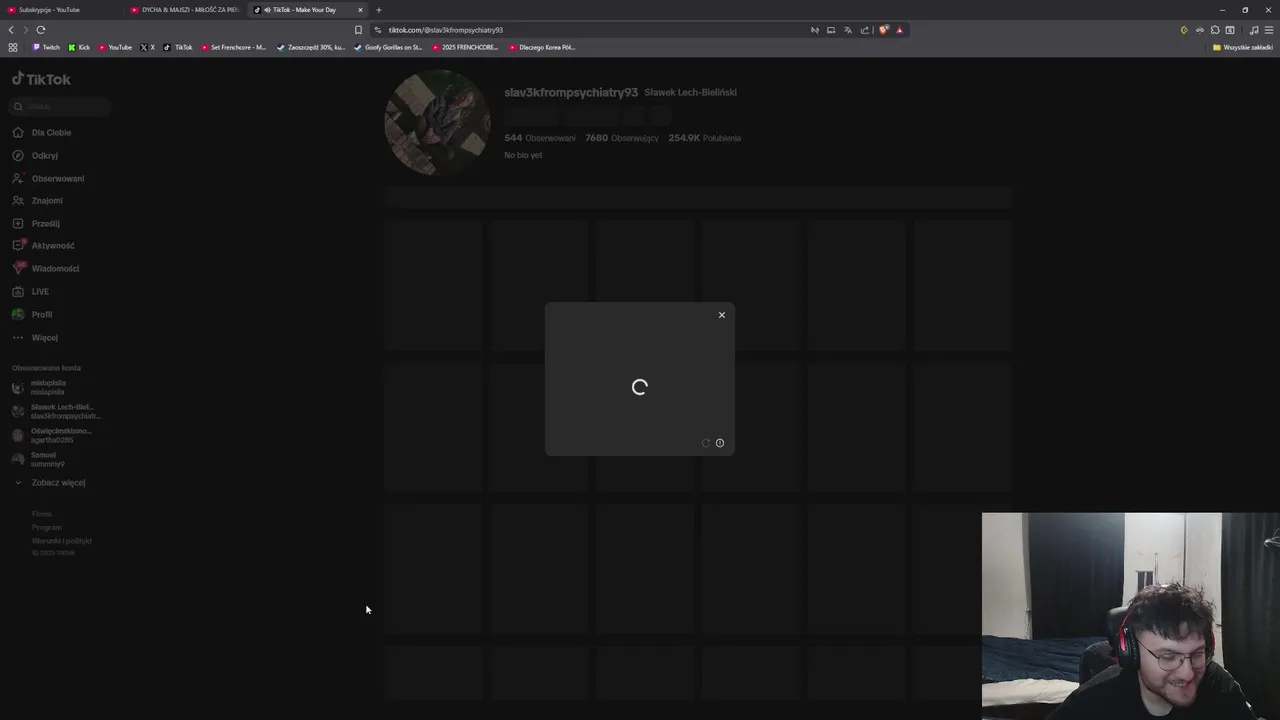Click the TikTok logo in sidebar
Viewport: 1280px width, 720px height.
41,79
